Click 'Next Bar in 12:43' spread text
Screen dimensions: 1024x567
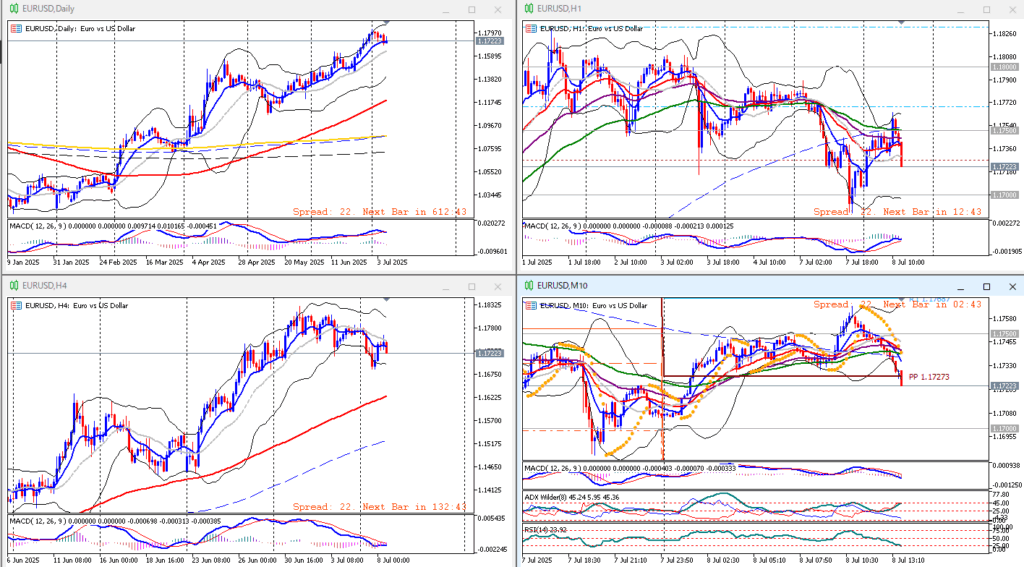coord(932,212)
